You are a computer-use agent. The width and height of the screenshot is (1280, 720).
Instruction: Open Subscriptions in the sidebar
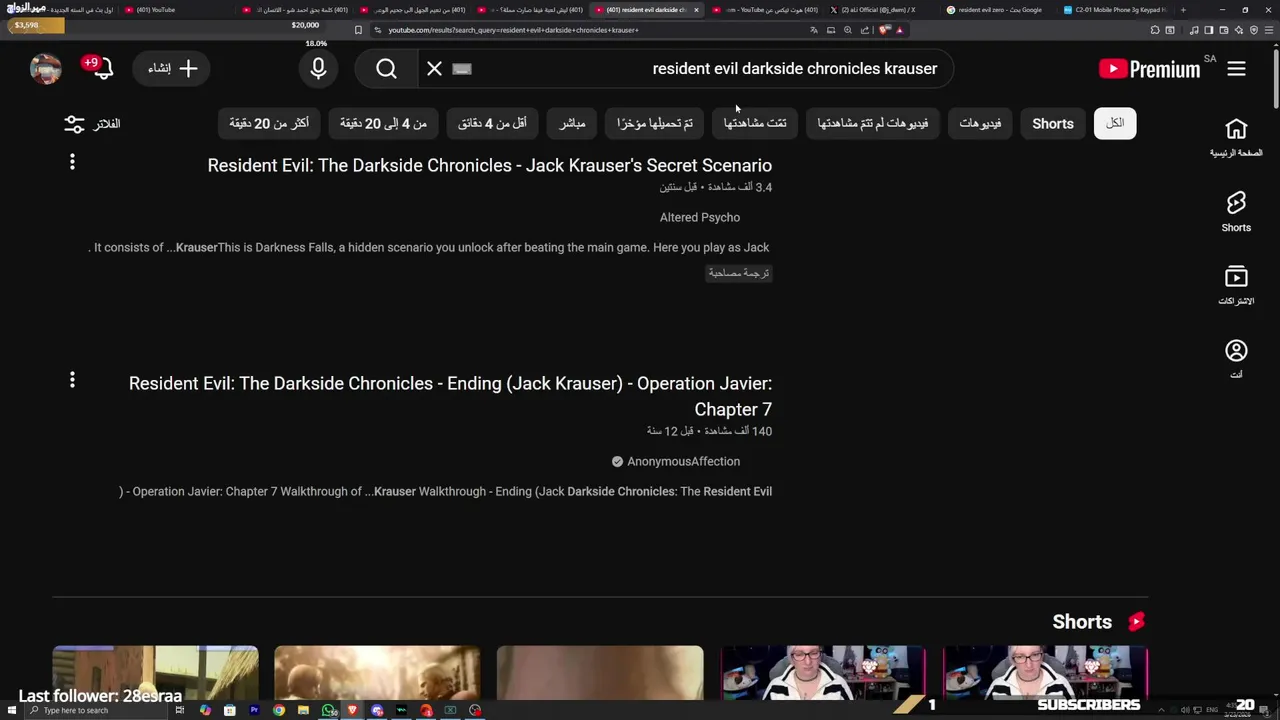1236,285
